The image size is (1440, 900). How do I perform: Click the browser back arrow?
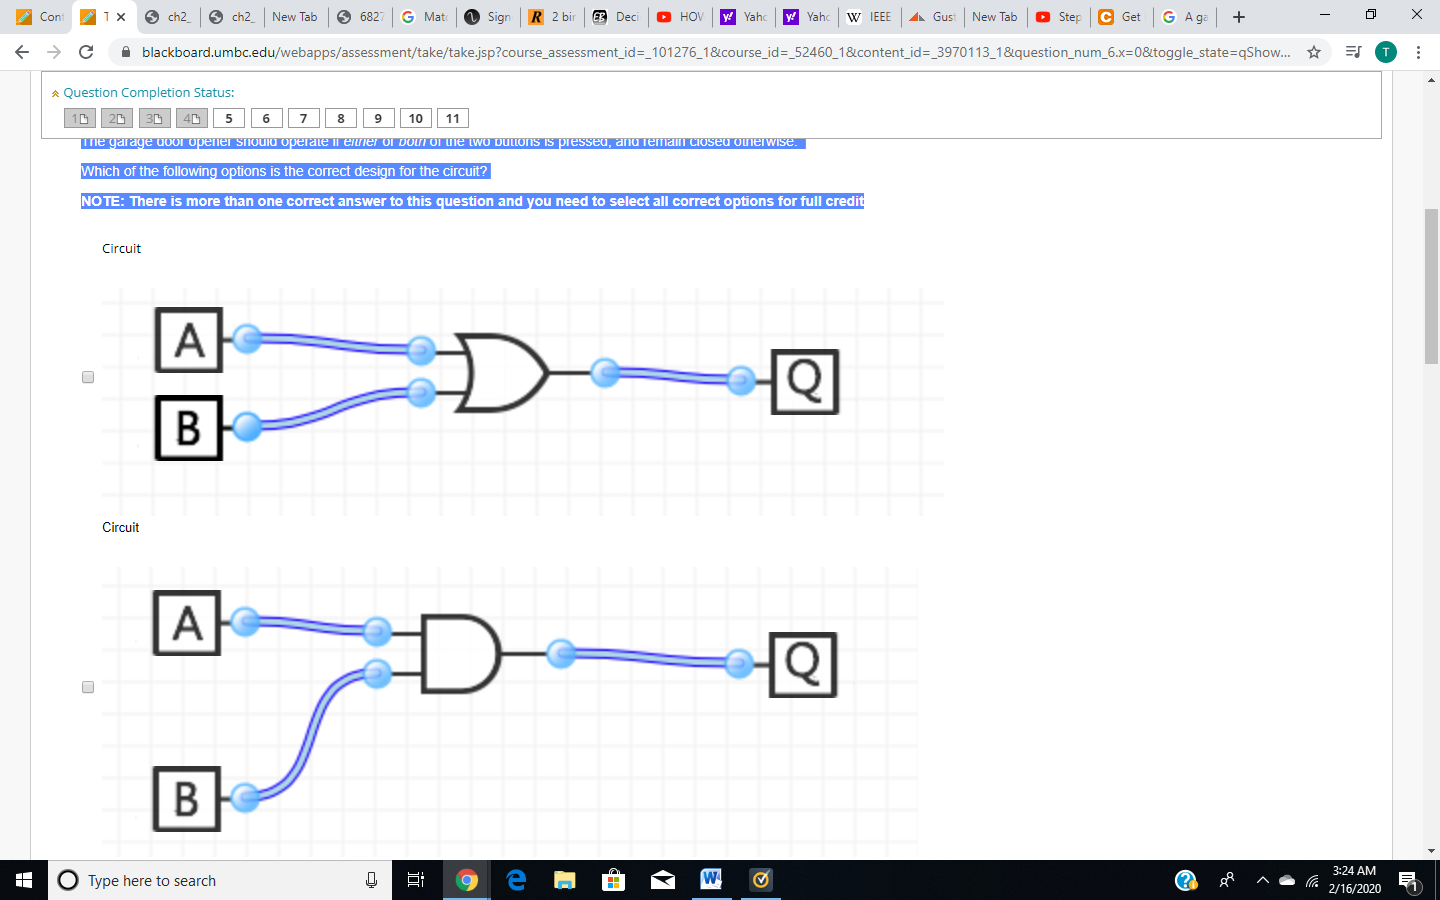tap(22, 52)
